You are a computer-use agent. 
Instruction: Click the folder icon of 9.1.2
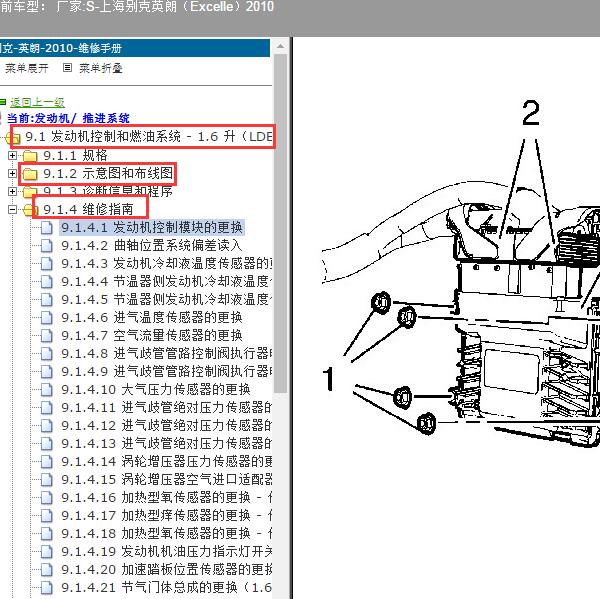(x=30, y=174)
